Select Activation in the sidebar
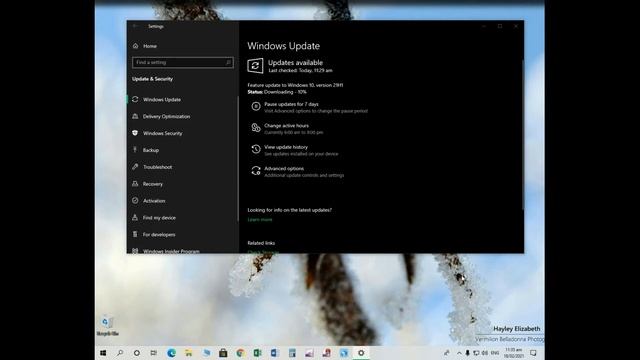 coord(154,201)
